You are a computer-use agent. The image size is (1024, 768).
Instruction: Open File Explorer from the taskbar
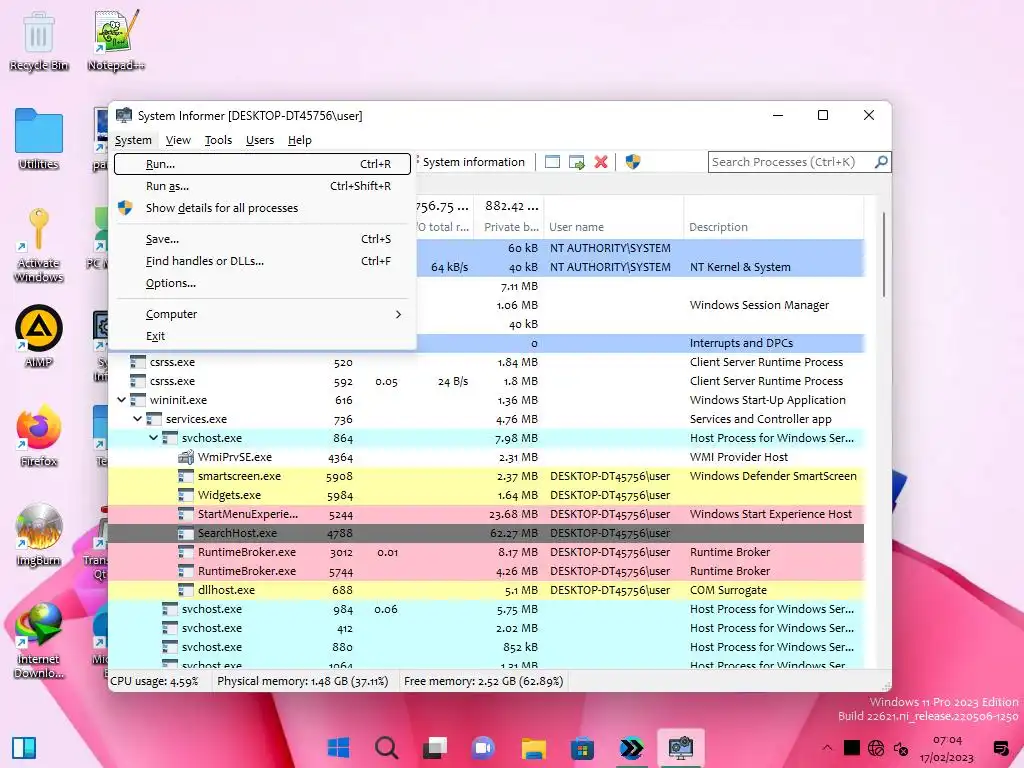point(533,747)
